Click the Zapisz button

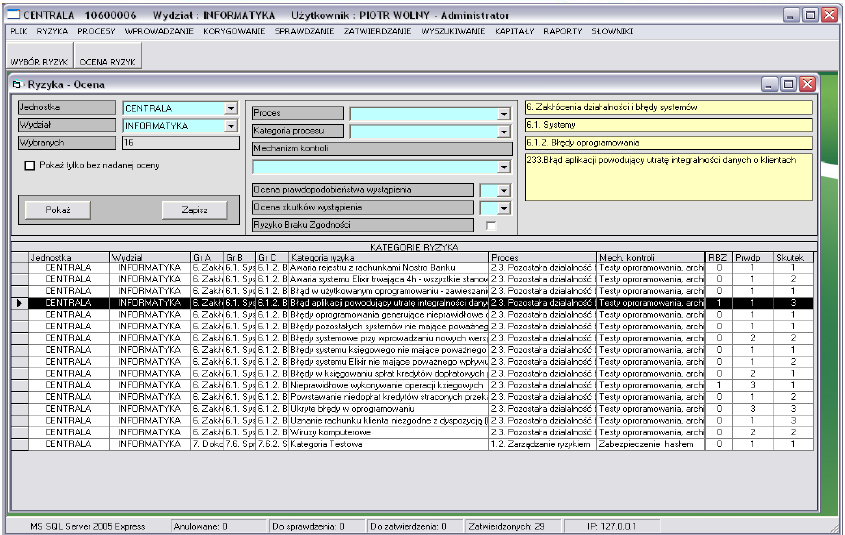point(195,210)
